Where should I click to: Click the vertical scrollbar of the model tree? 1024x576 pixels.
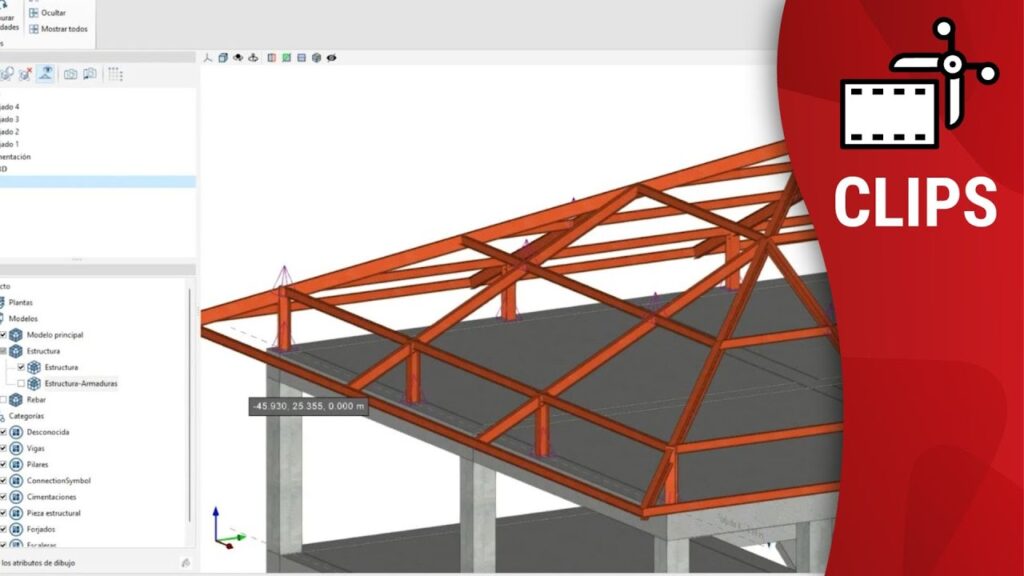tap(189, 400)
